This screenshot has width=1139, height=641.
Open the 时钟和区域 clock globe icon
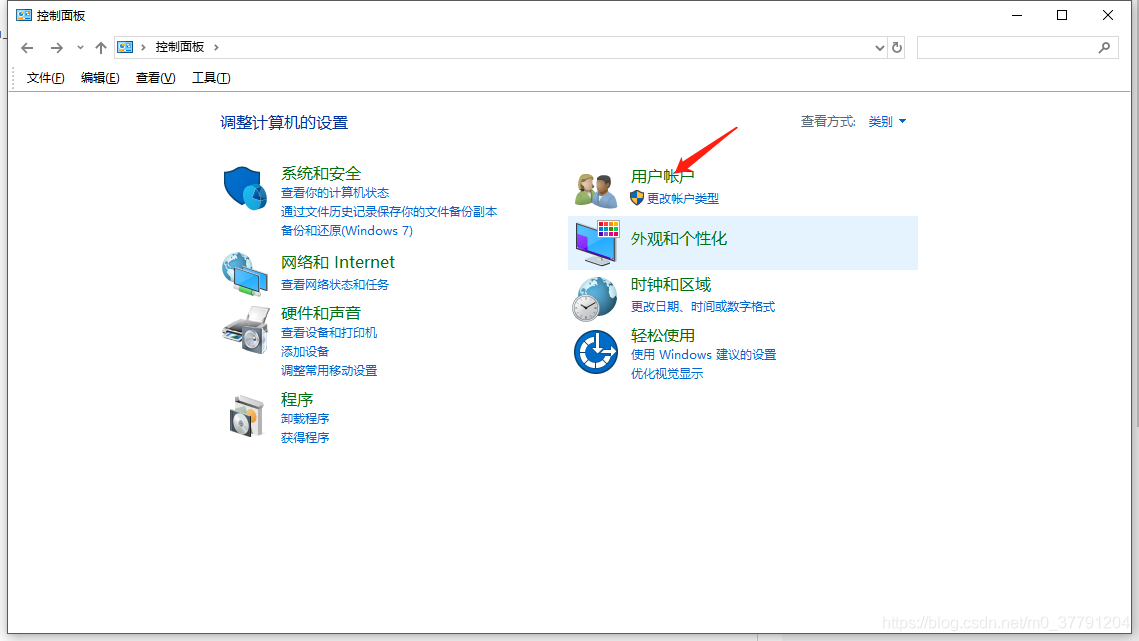pos(595,299)
